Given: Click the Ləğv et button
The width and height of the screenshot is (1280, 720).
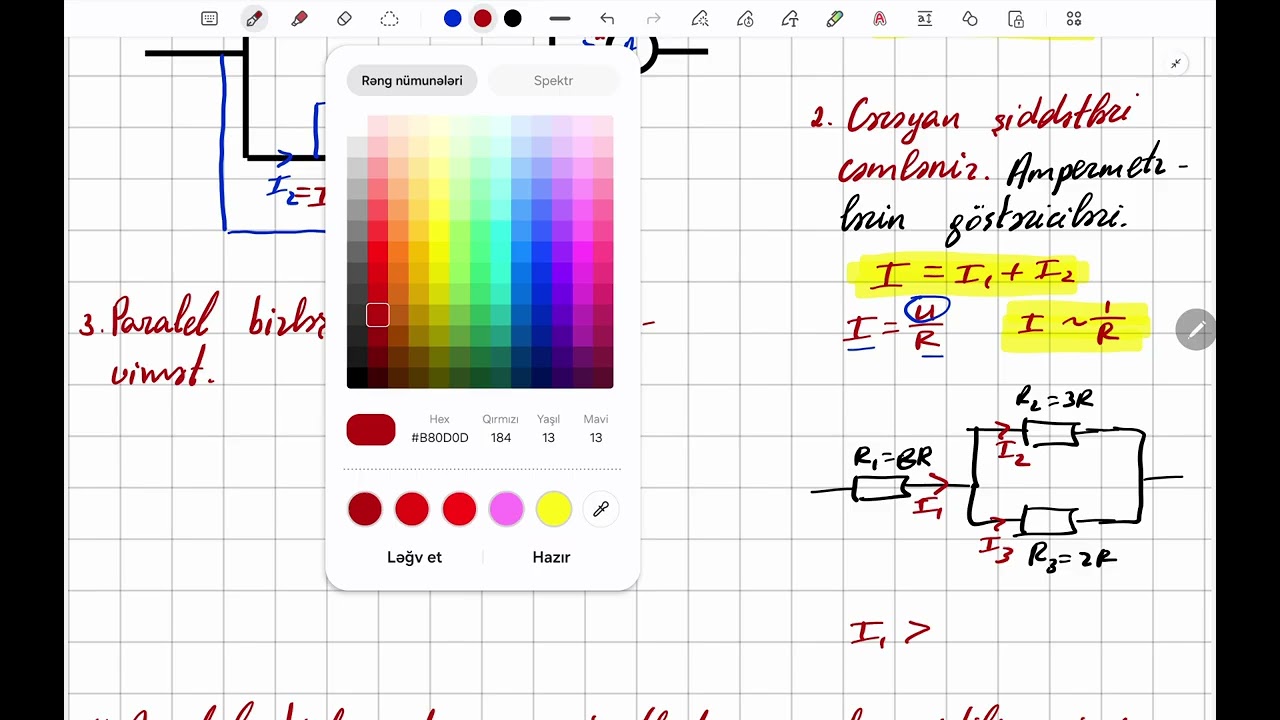Looking at the screenshot, I should click(414, 557).
